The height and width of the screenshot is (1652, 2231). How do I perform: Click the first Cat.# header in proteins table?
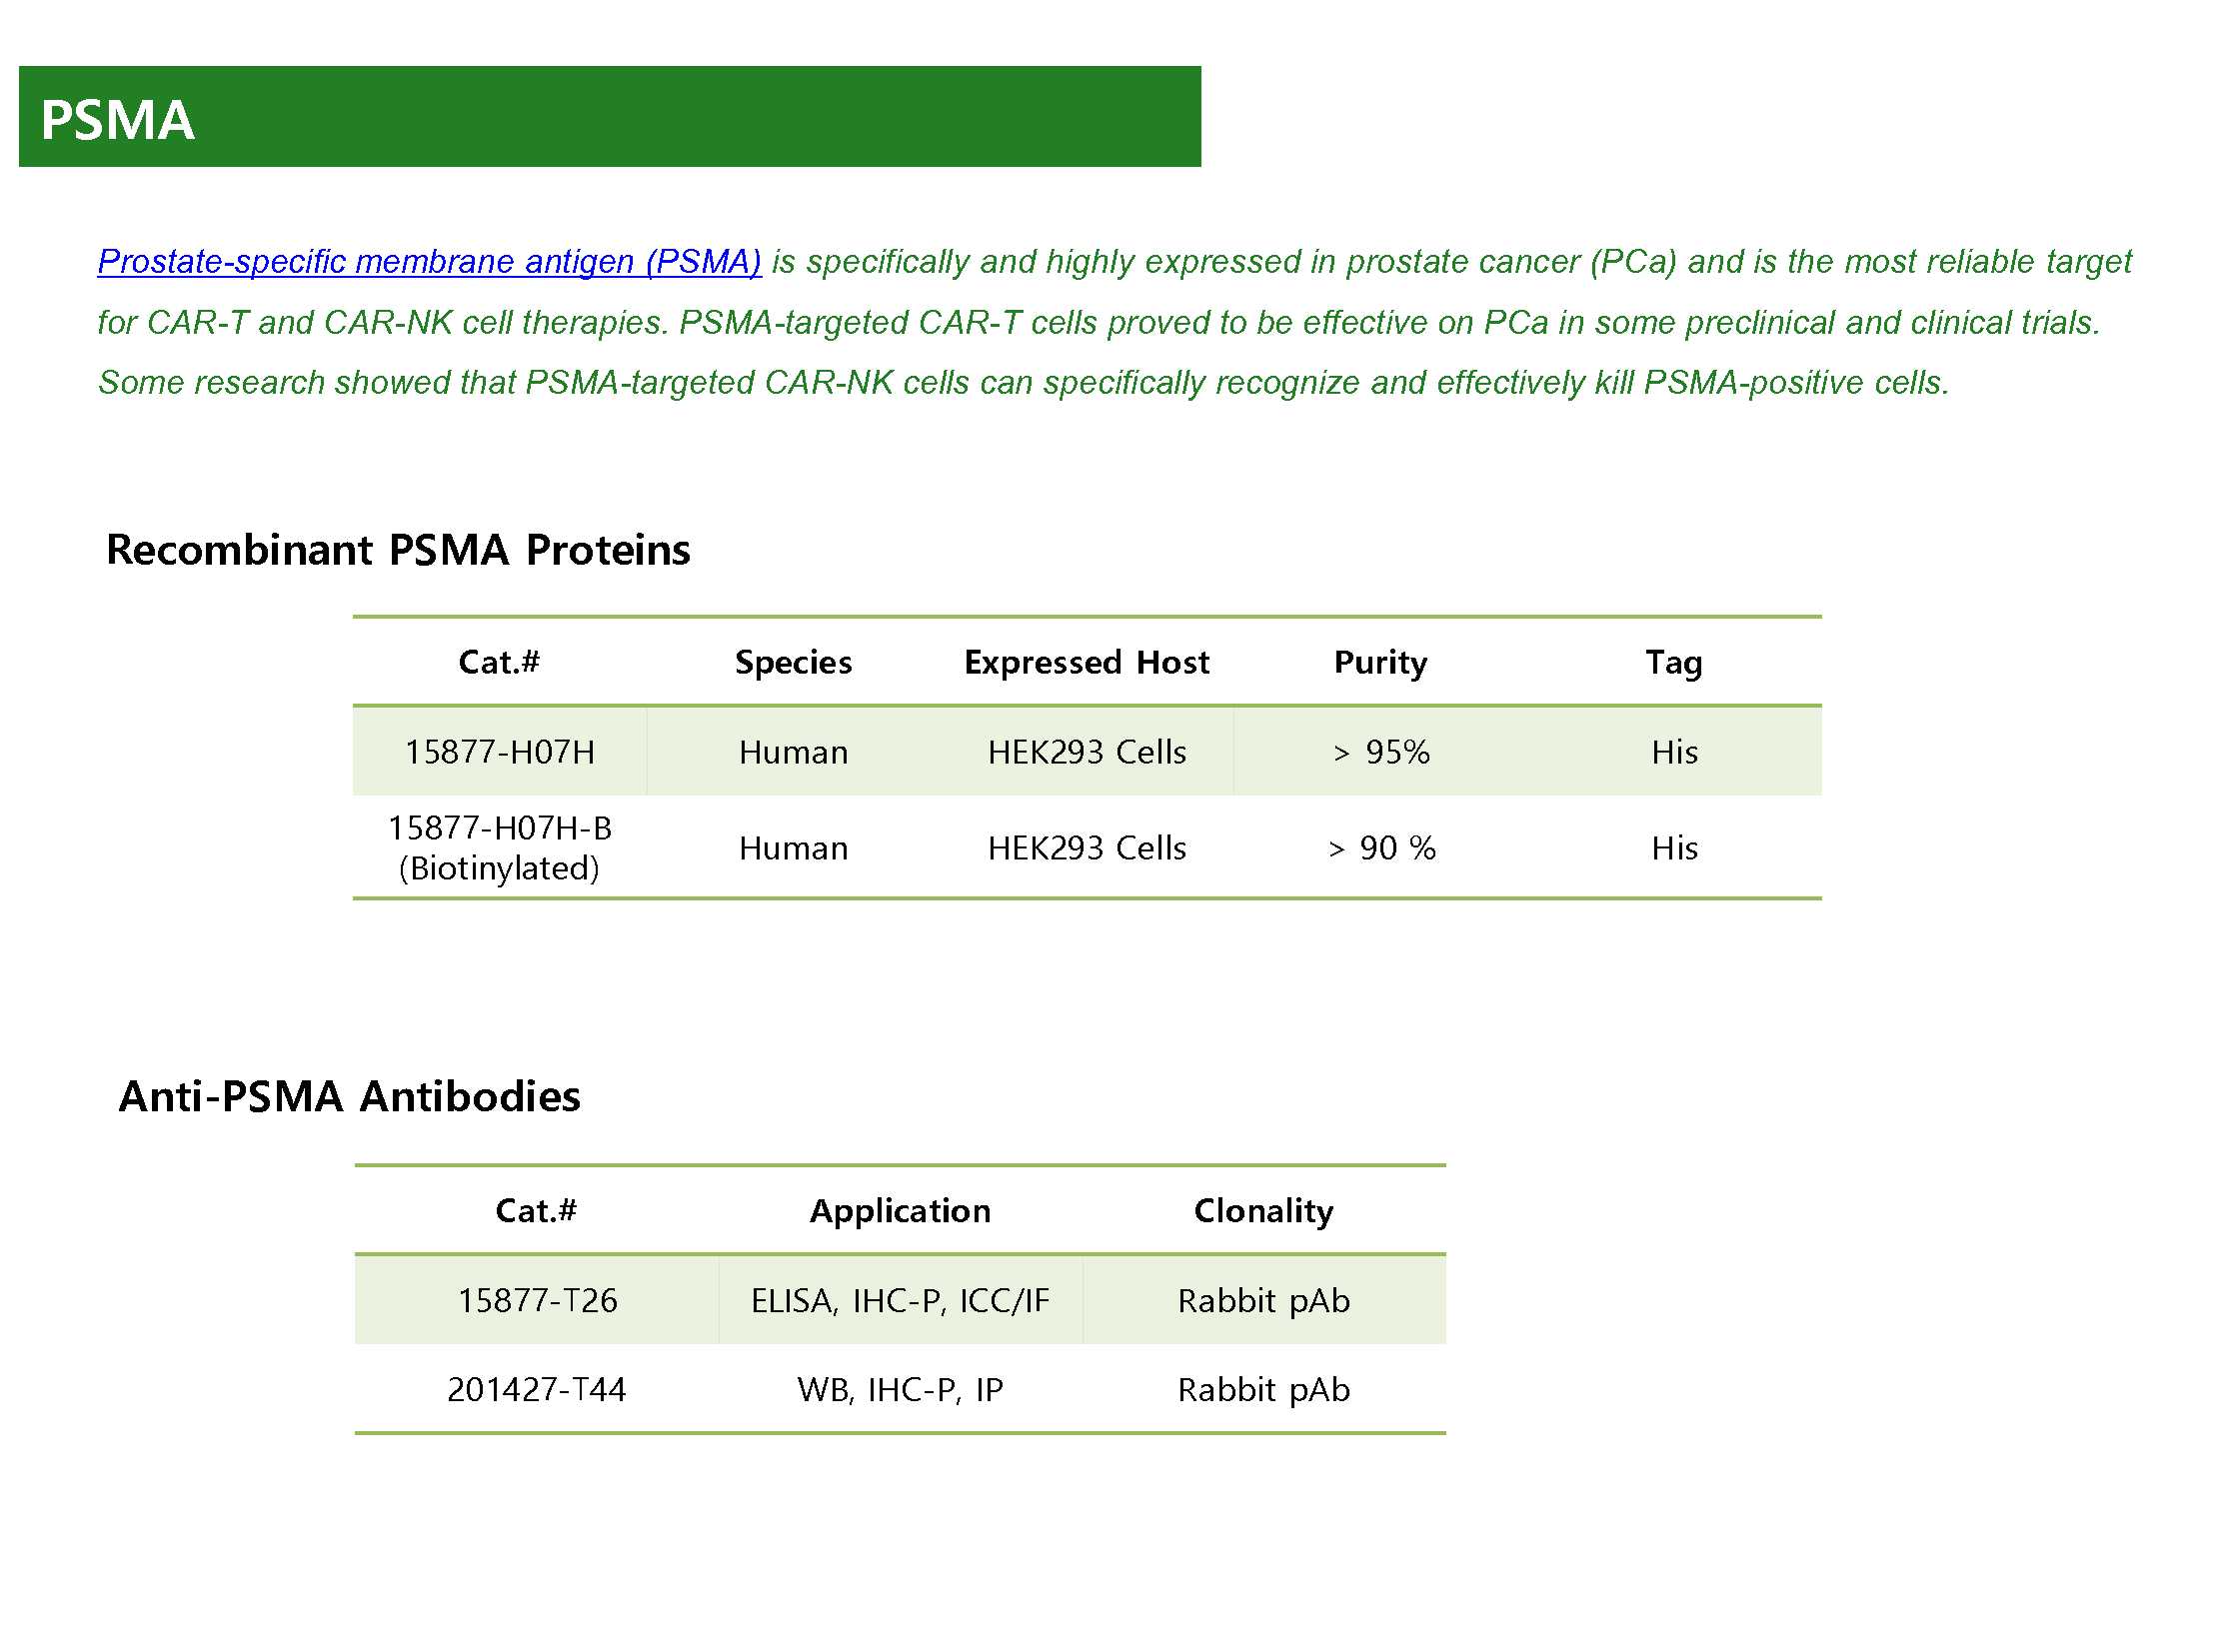click(x=499, y=662)
